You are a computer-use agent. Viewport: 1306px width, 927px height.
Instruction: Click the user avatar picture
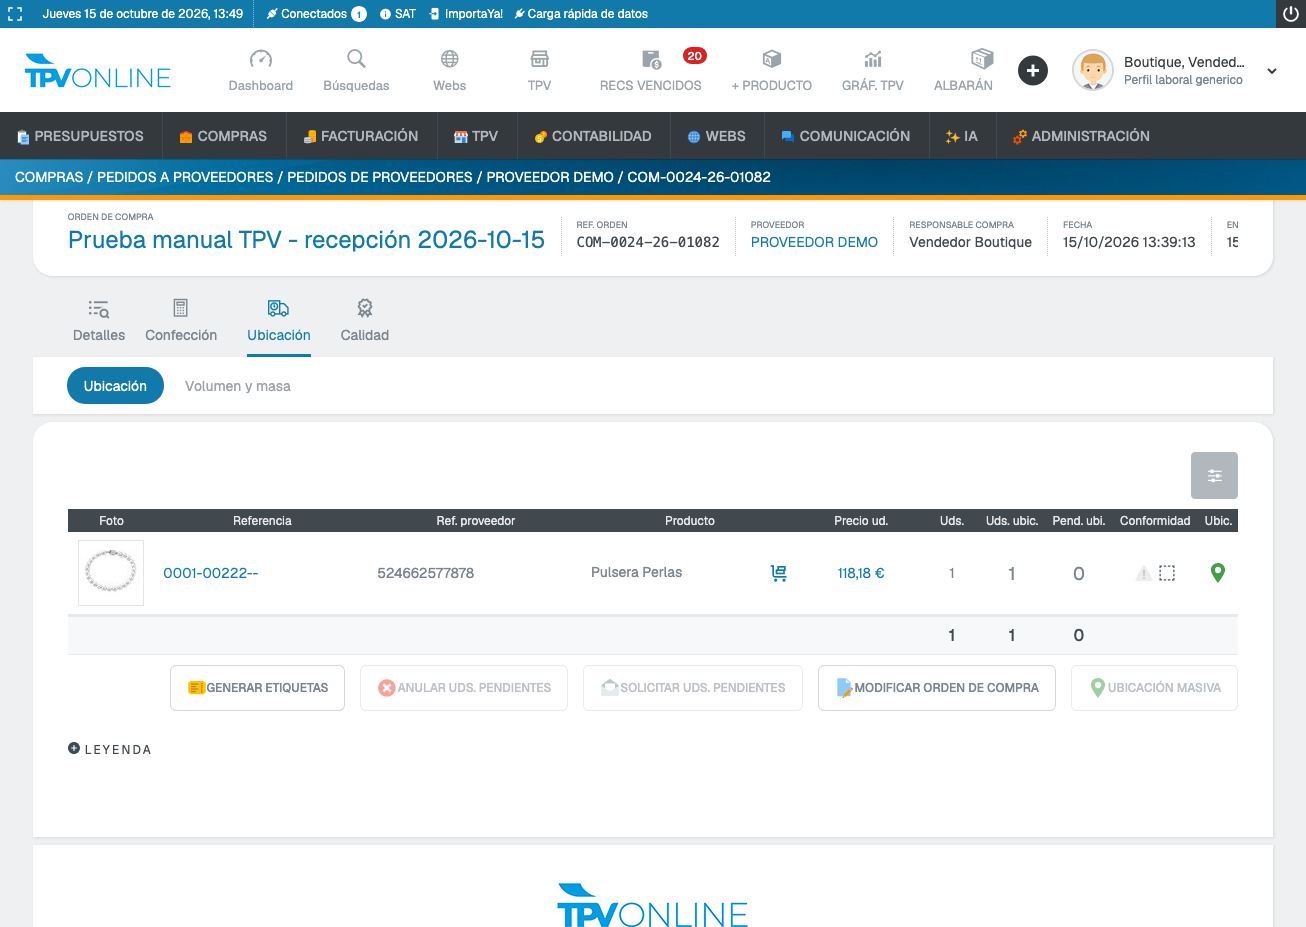[x=1093, y=71]
